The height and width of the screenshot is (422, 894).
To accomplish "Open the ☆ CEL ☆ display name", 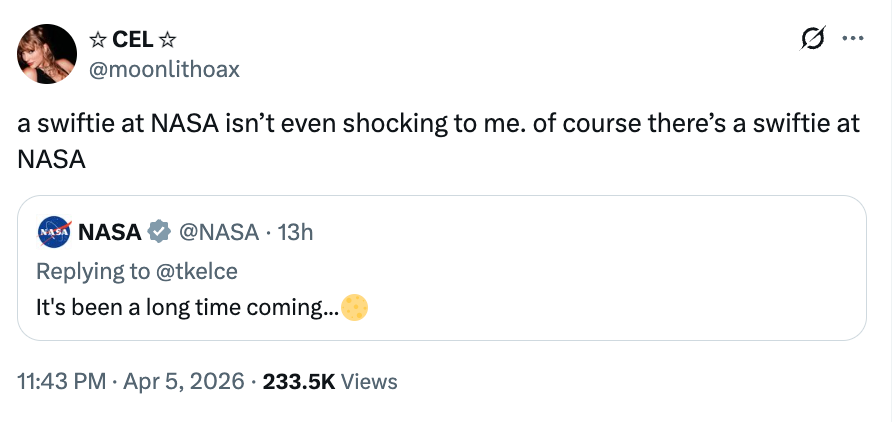I will [133, 40].
